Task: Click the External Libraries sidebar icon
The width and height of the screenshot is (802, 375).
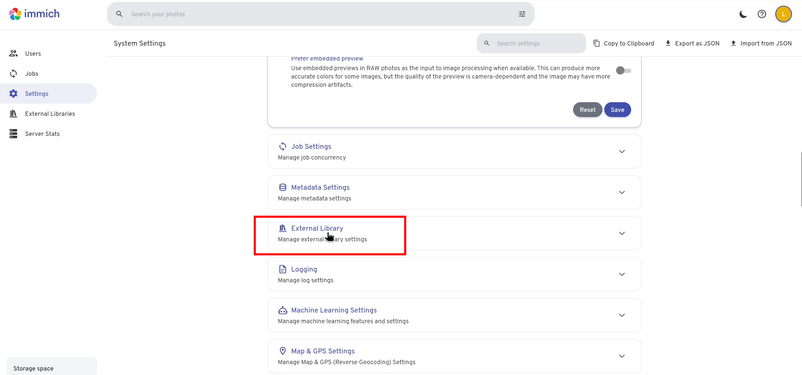Action: tap(14, 114)
